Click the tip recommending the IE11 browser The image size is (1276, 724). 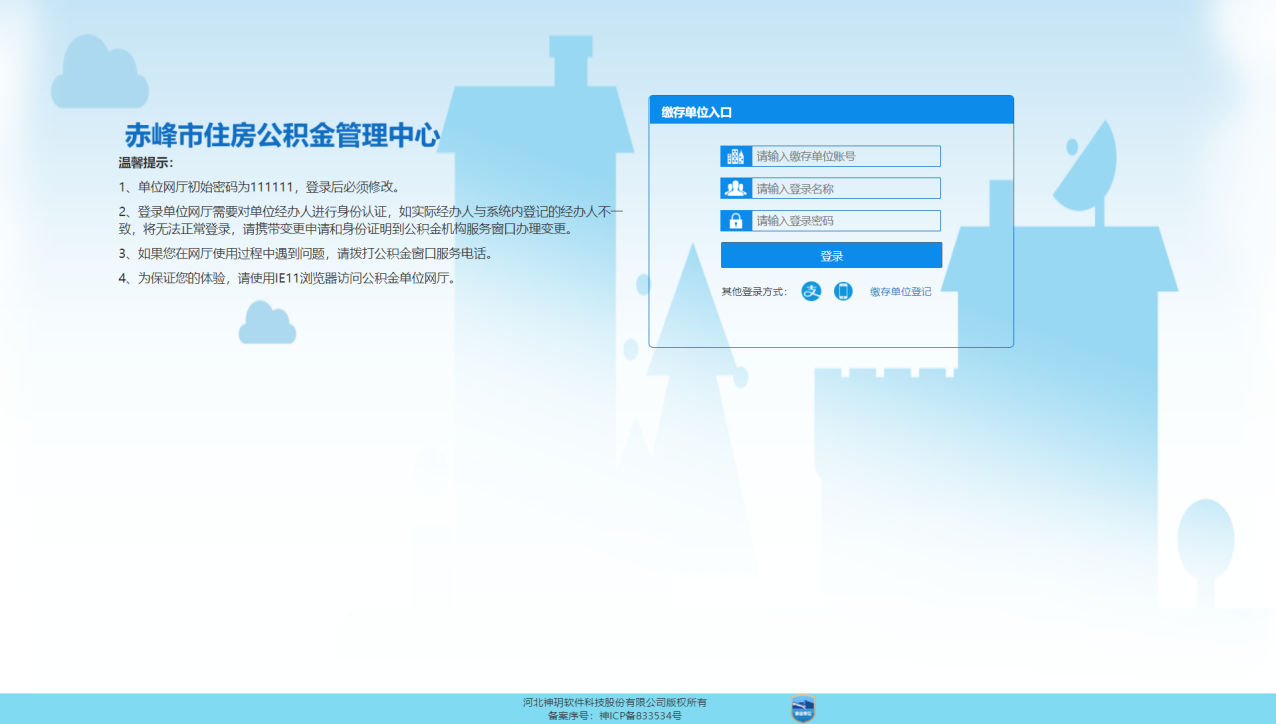pyautogui.click(x=289, y=278)
